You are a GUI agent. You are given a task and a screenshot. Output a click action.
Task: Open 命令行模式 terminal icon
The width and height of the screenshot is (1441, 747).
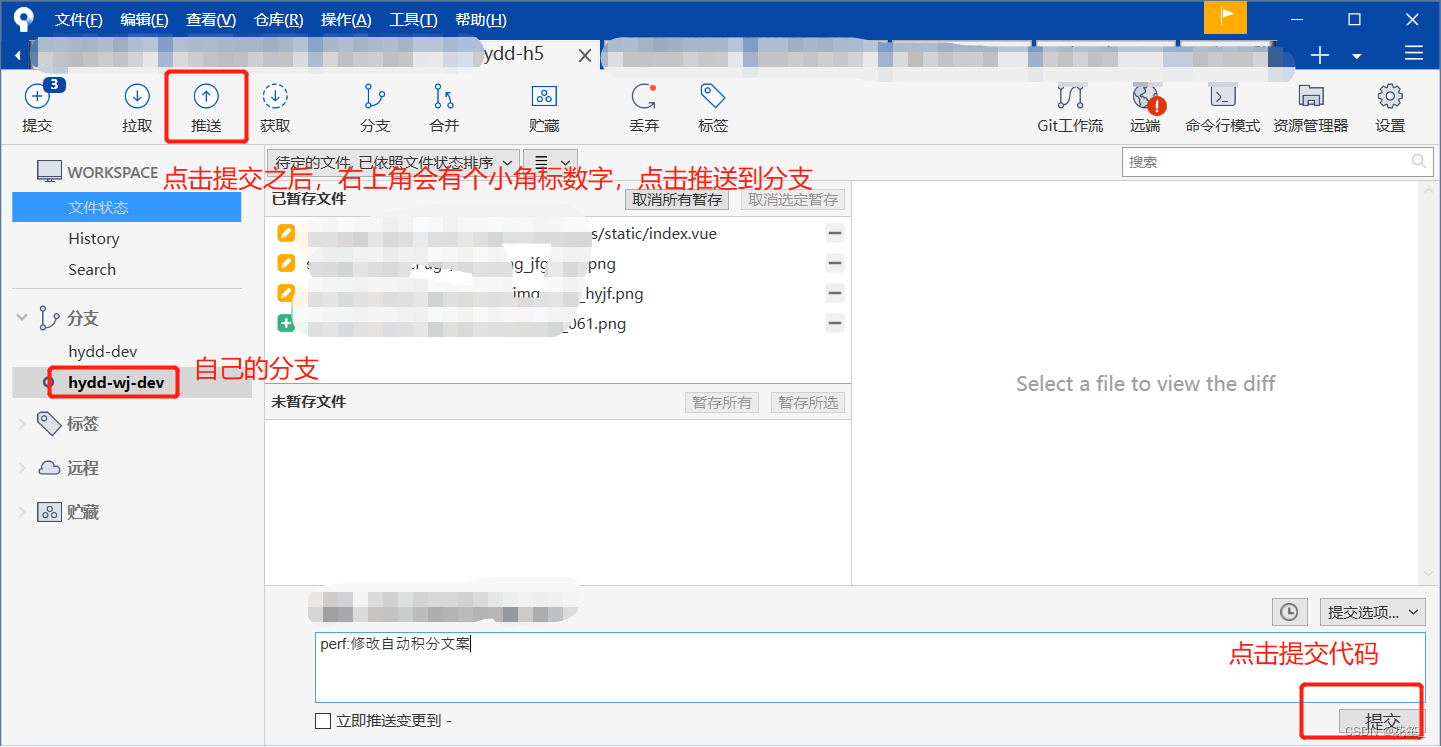1222,107
